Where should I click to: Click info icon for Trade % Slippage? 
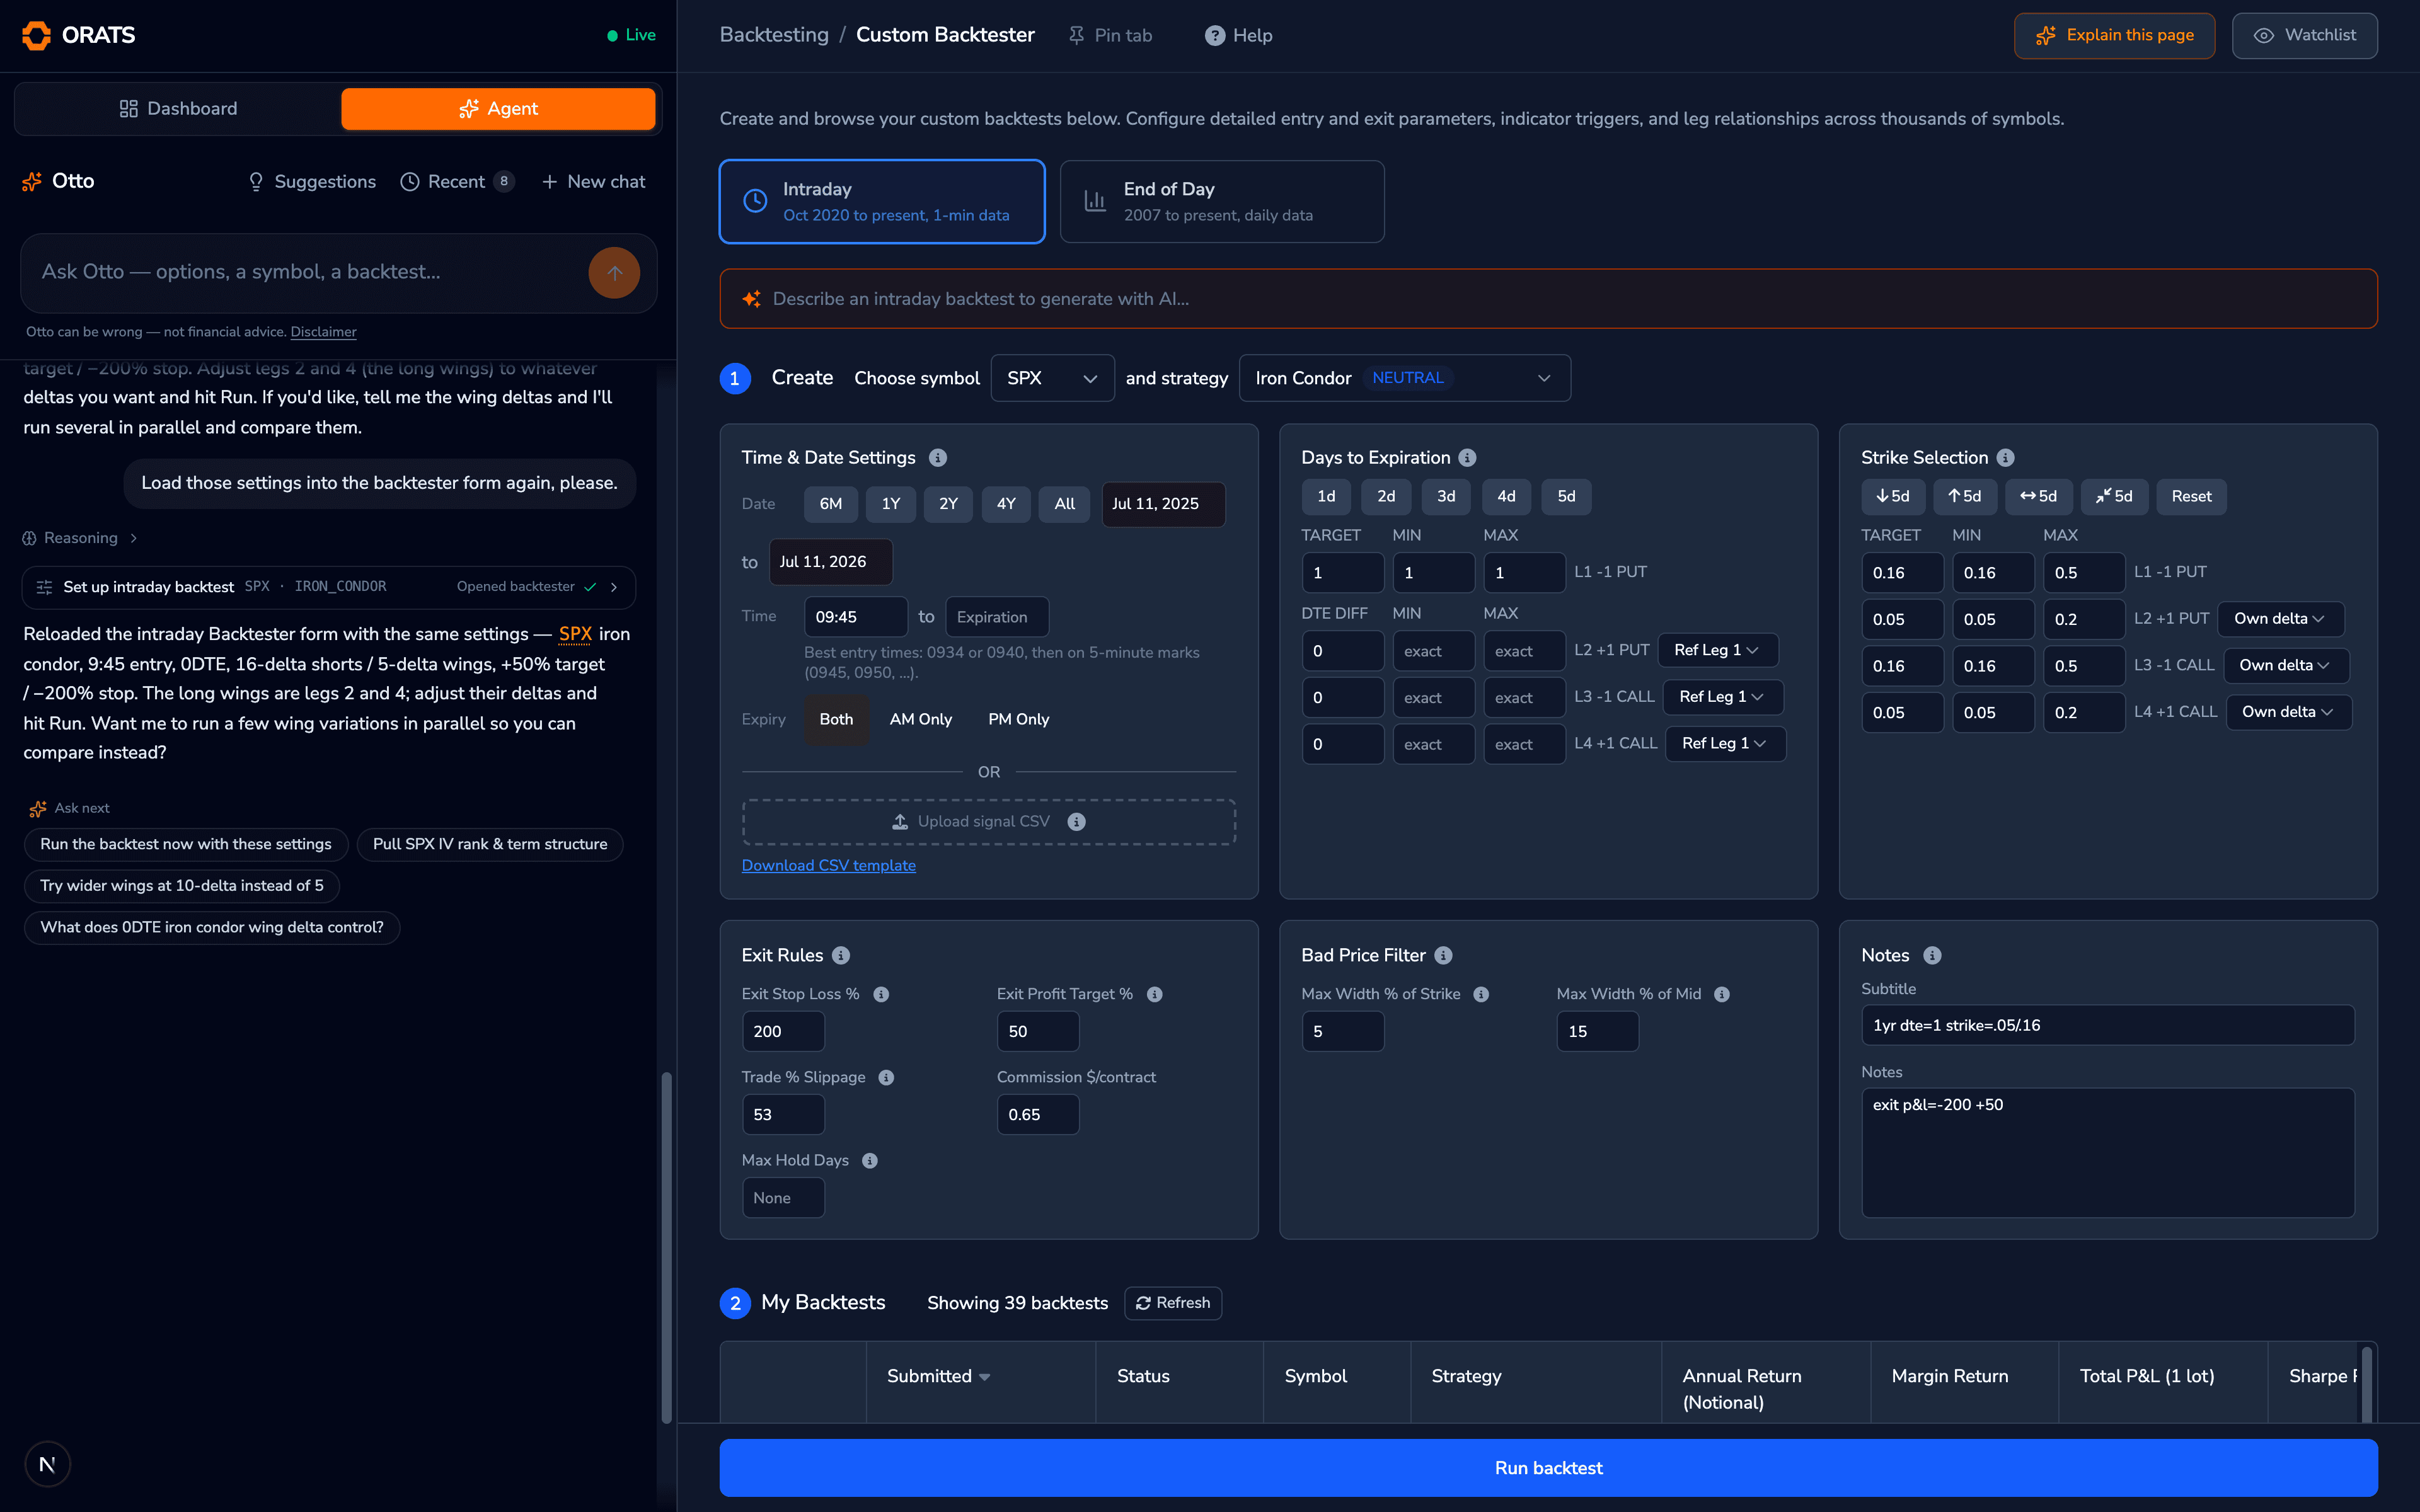[886, 1077]
